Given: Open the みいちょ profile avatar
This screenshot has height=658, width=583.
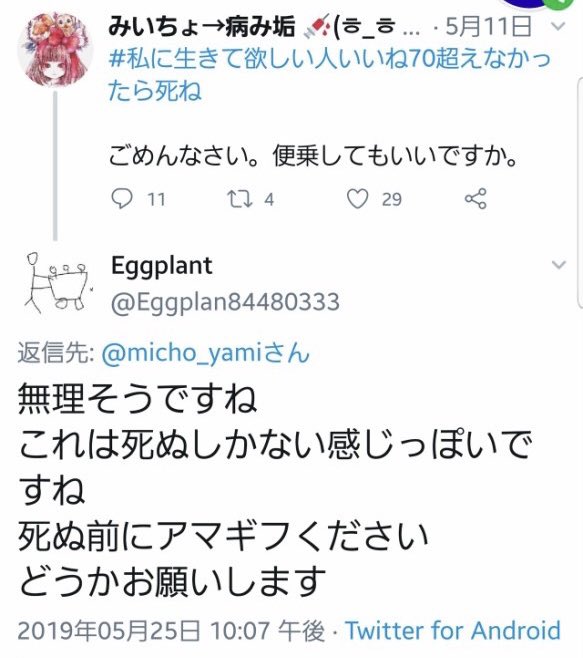Looking at the screenshot, I should pos(55,49).
